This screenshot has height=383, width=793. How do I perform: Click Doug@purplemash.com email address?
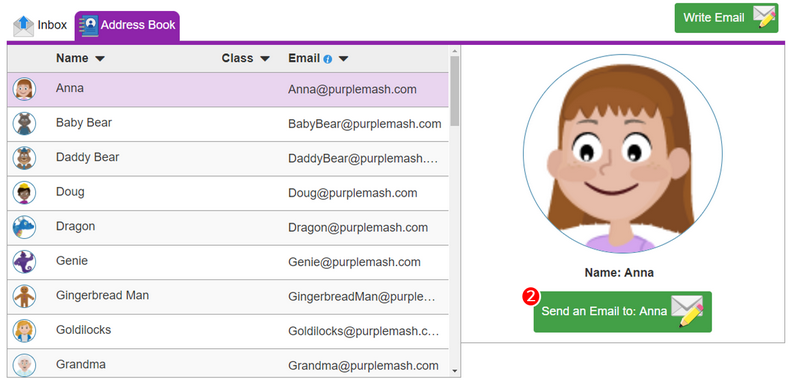click(x=353, y=193)
